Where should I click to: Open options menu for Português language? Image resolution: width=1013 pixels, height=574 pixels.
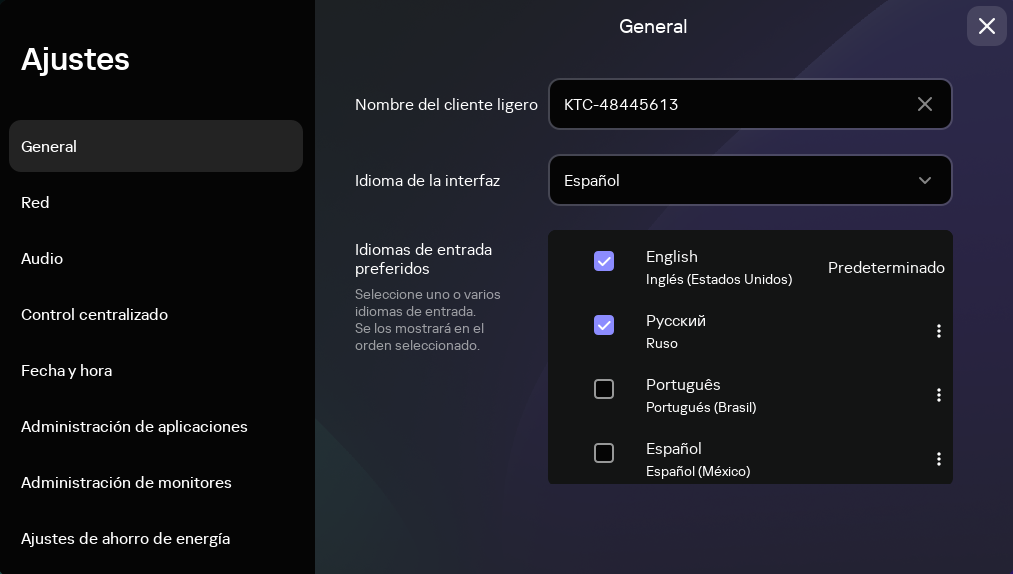point(938,395)
